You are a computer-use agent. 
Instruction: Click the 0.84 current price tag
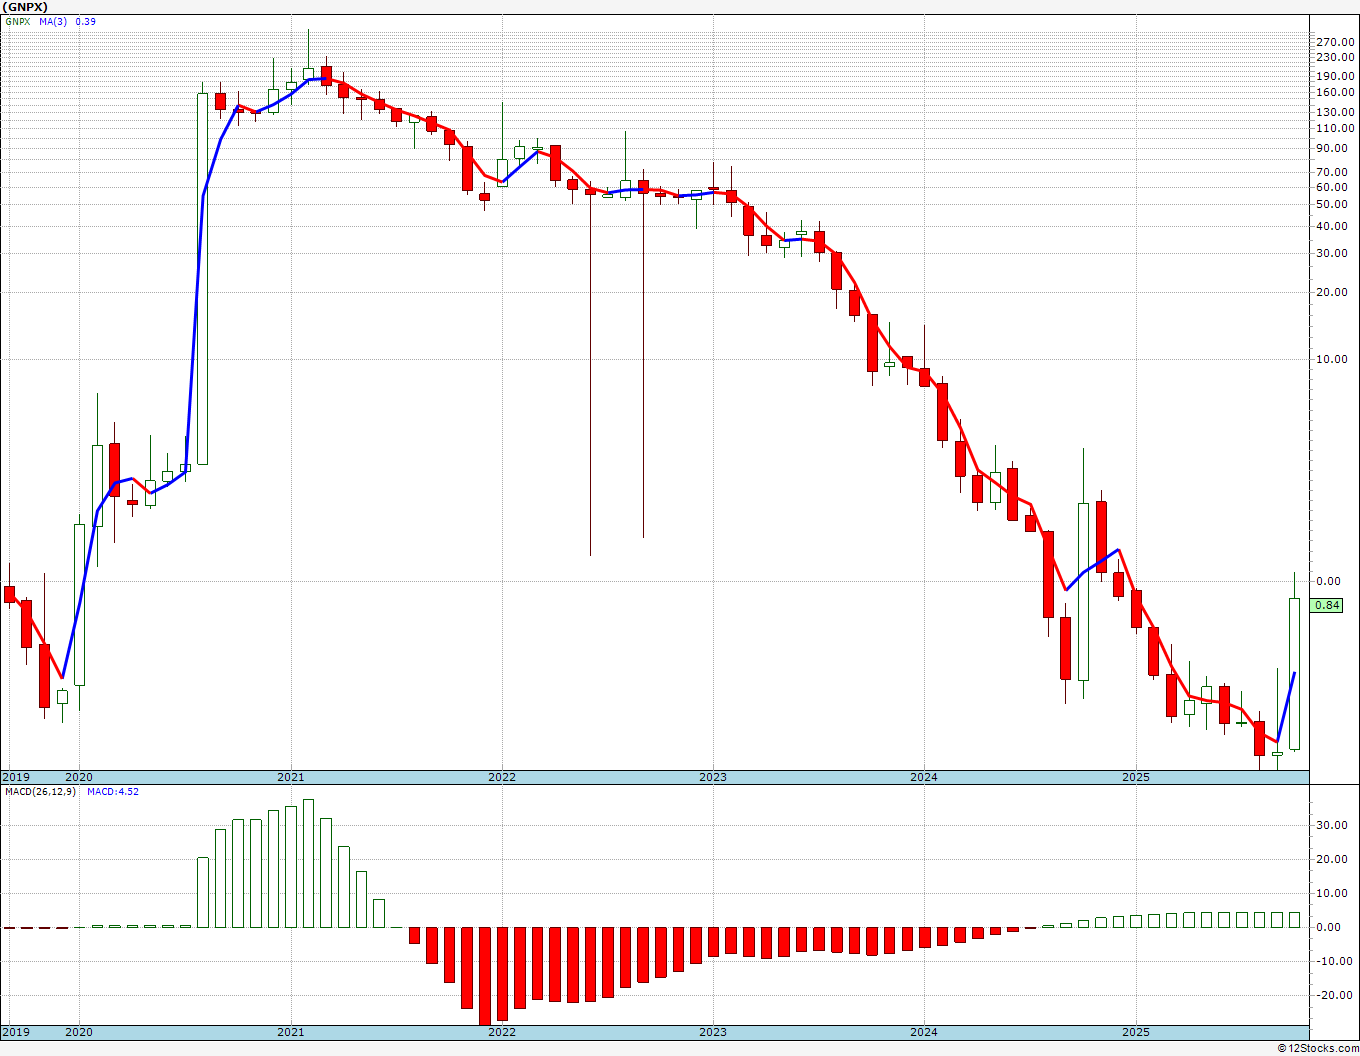[1327, 605]
